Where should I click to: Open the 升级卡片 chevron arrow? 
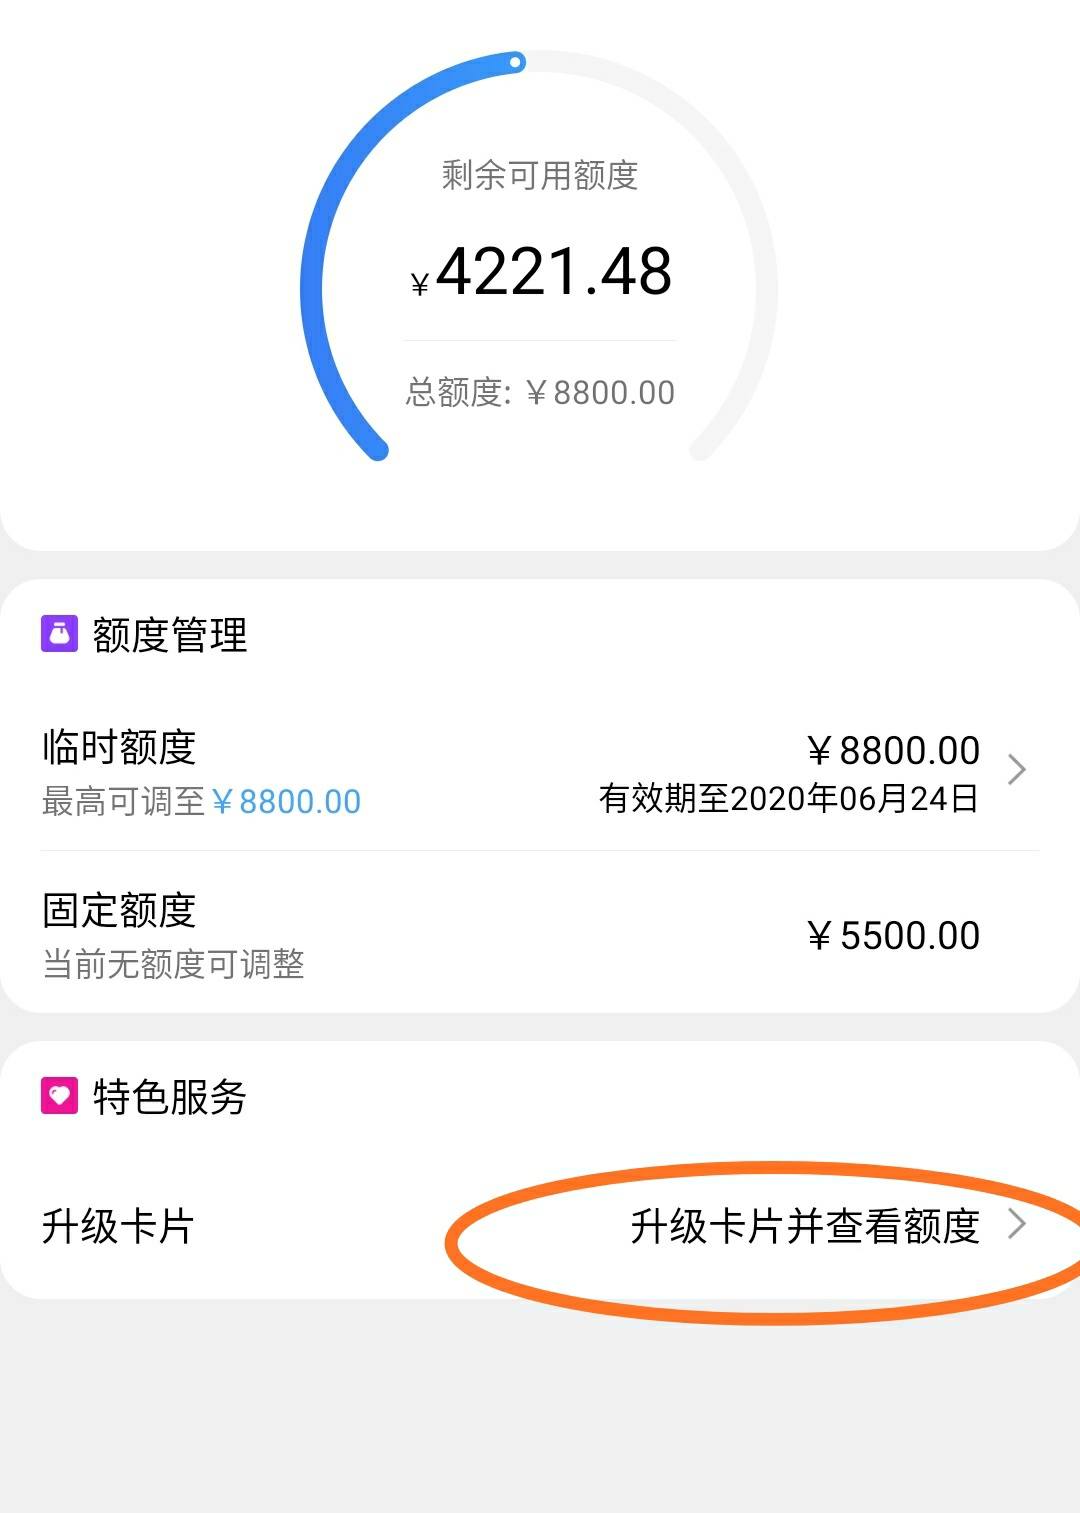1017,1224
